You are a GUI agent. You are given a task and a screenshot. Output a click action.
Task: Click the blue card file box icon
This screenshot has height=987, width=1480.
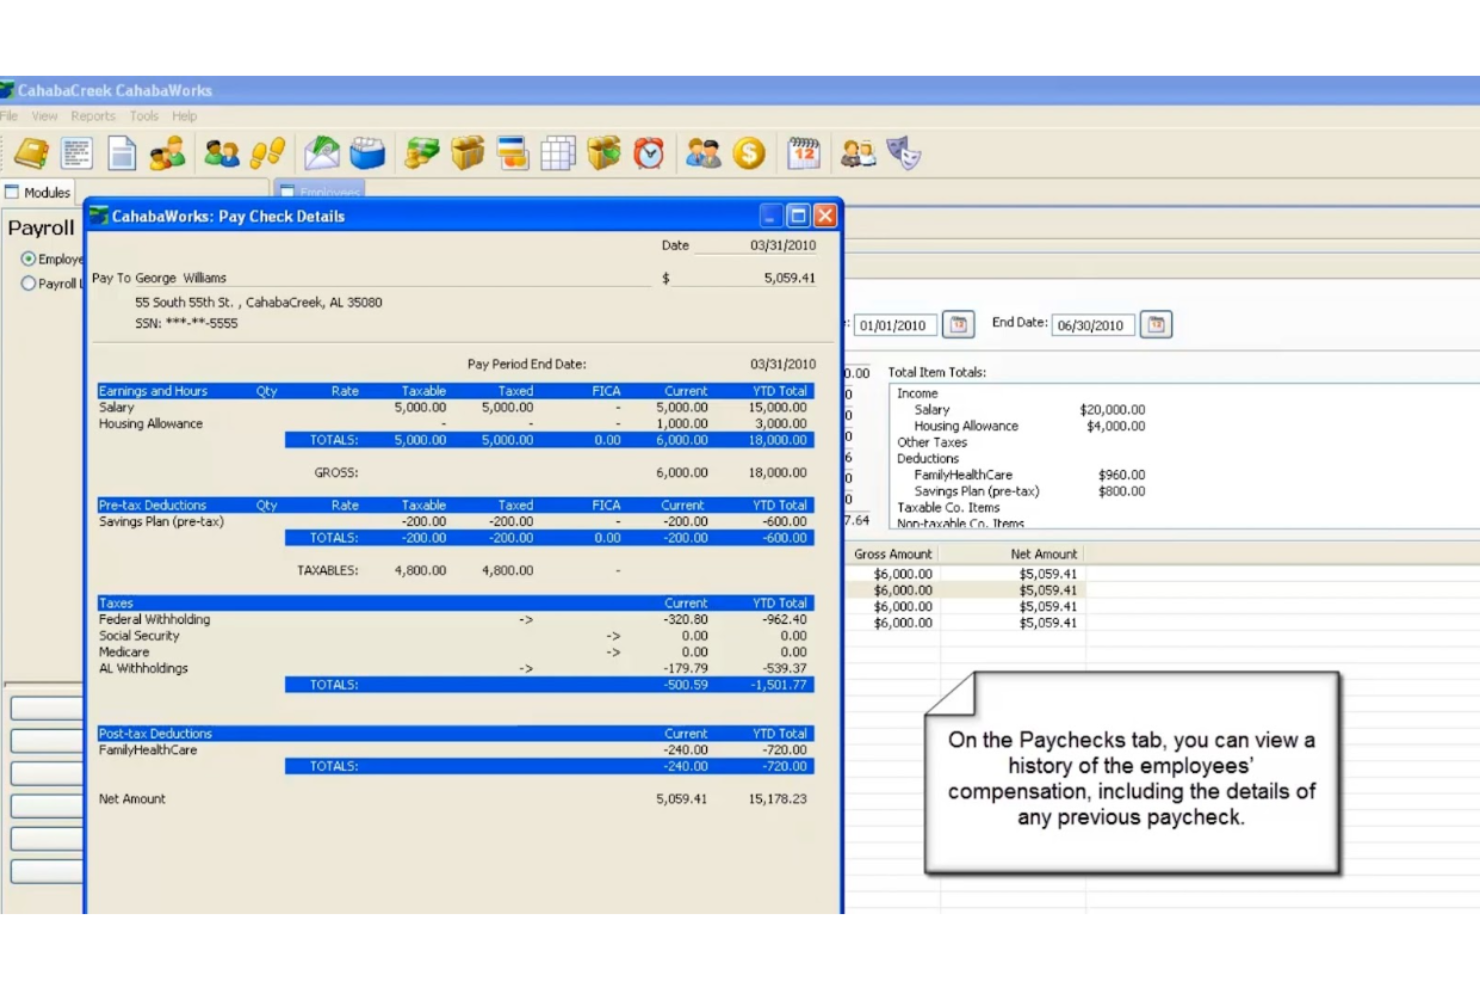[x=367, y=153]
